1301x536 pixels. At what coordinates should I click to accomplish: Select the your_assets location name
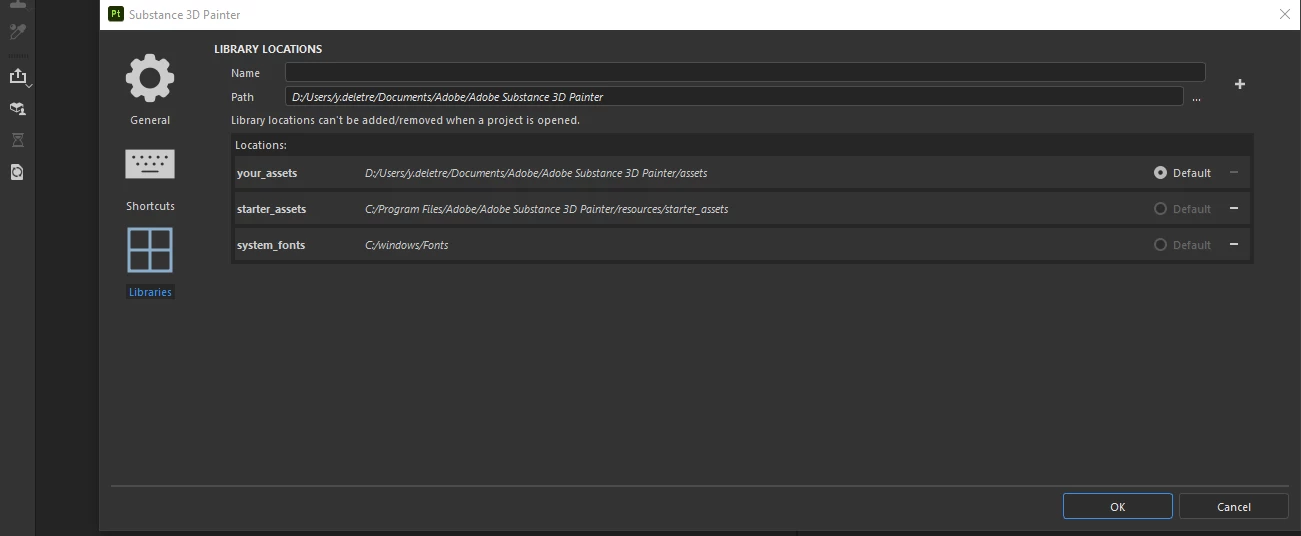pyautogui.click(x=267, y=173)
